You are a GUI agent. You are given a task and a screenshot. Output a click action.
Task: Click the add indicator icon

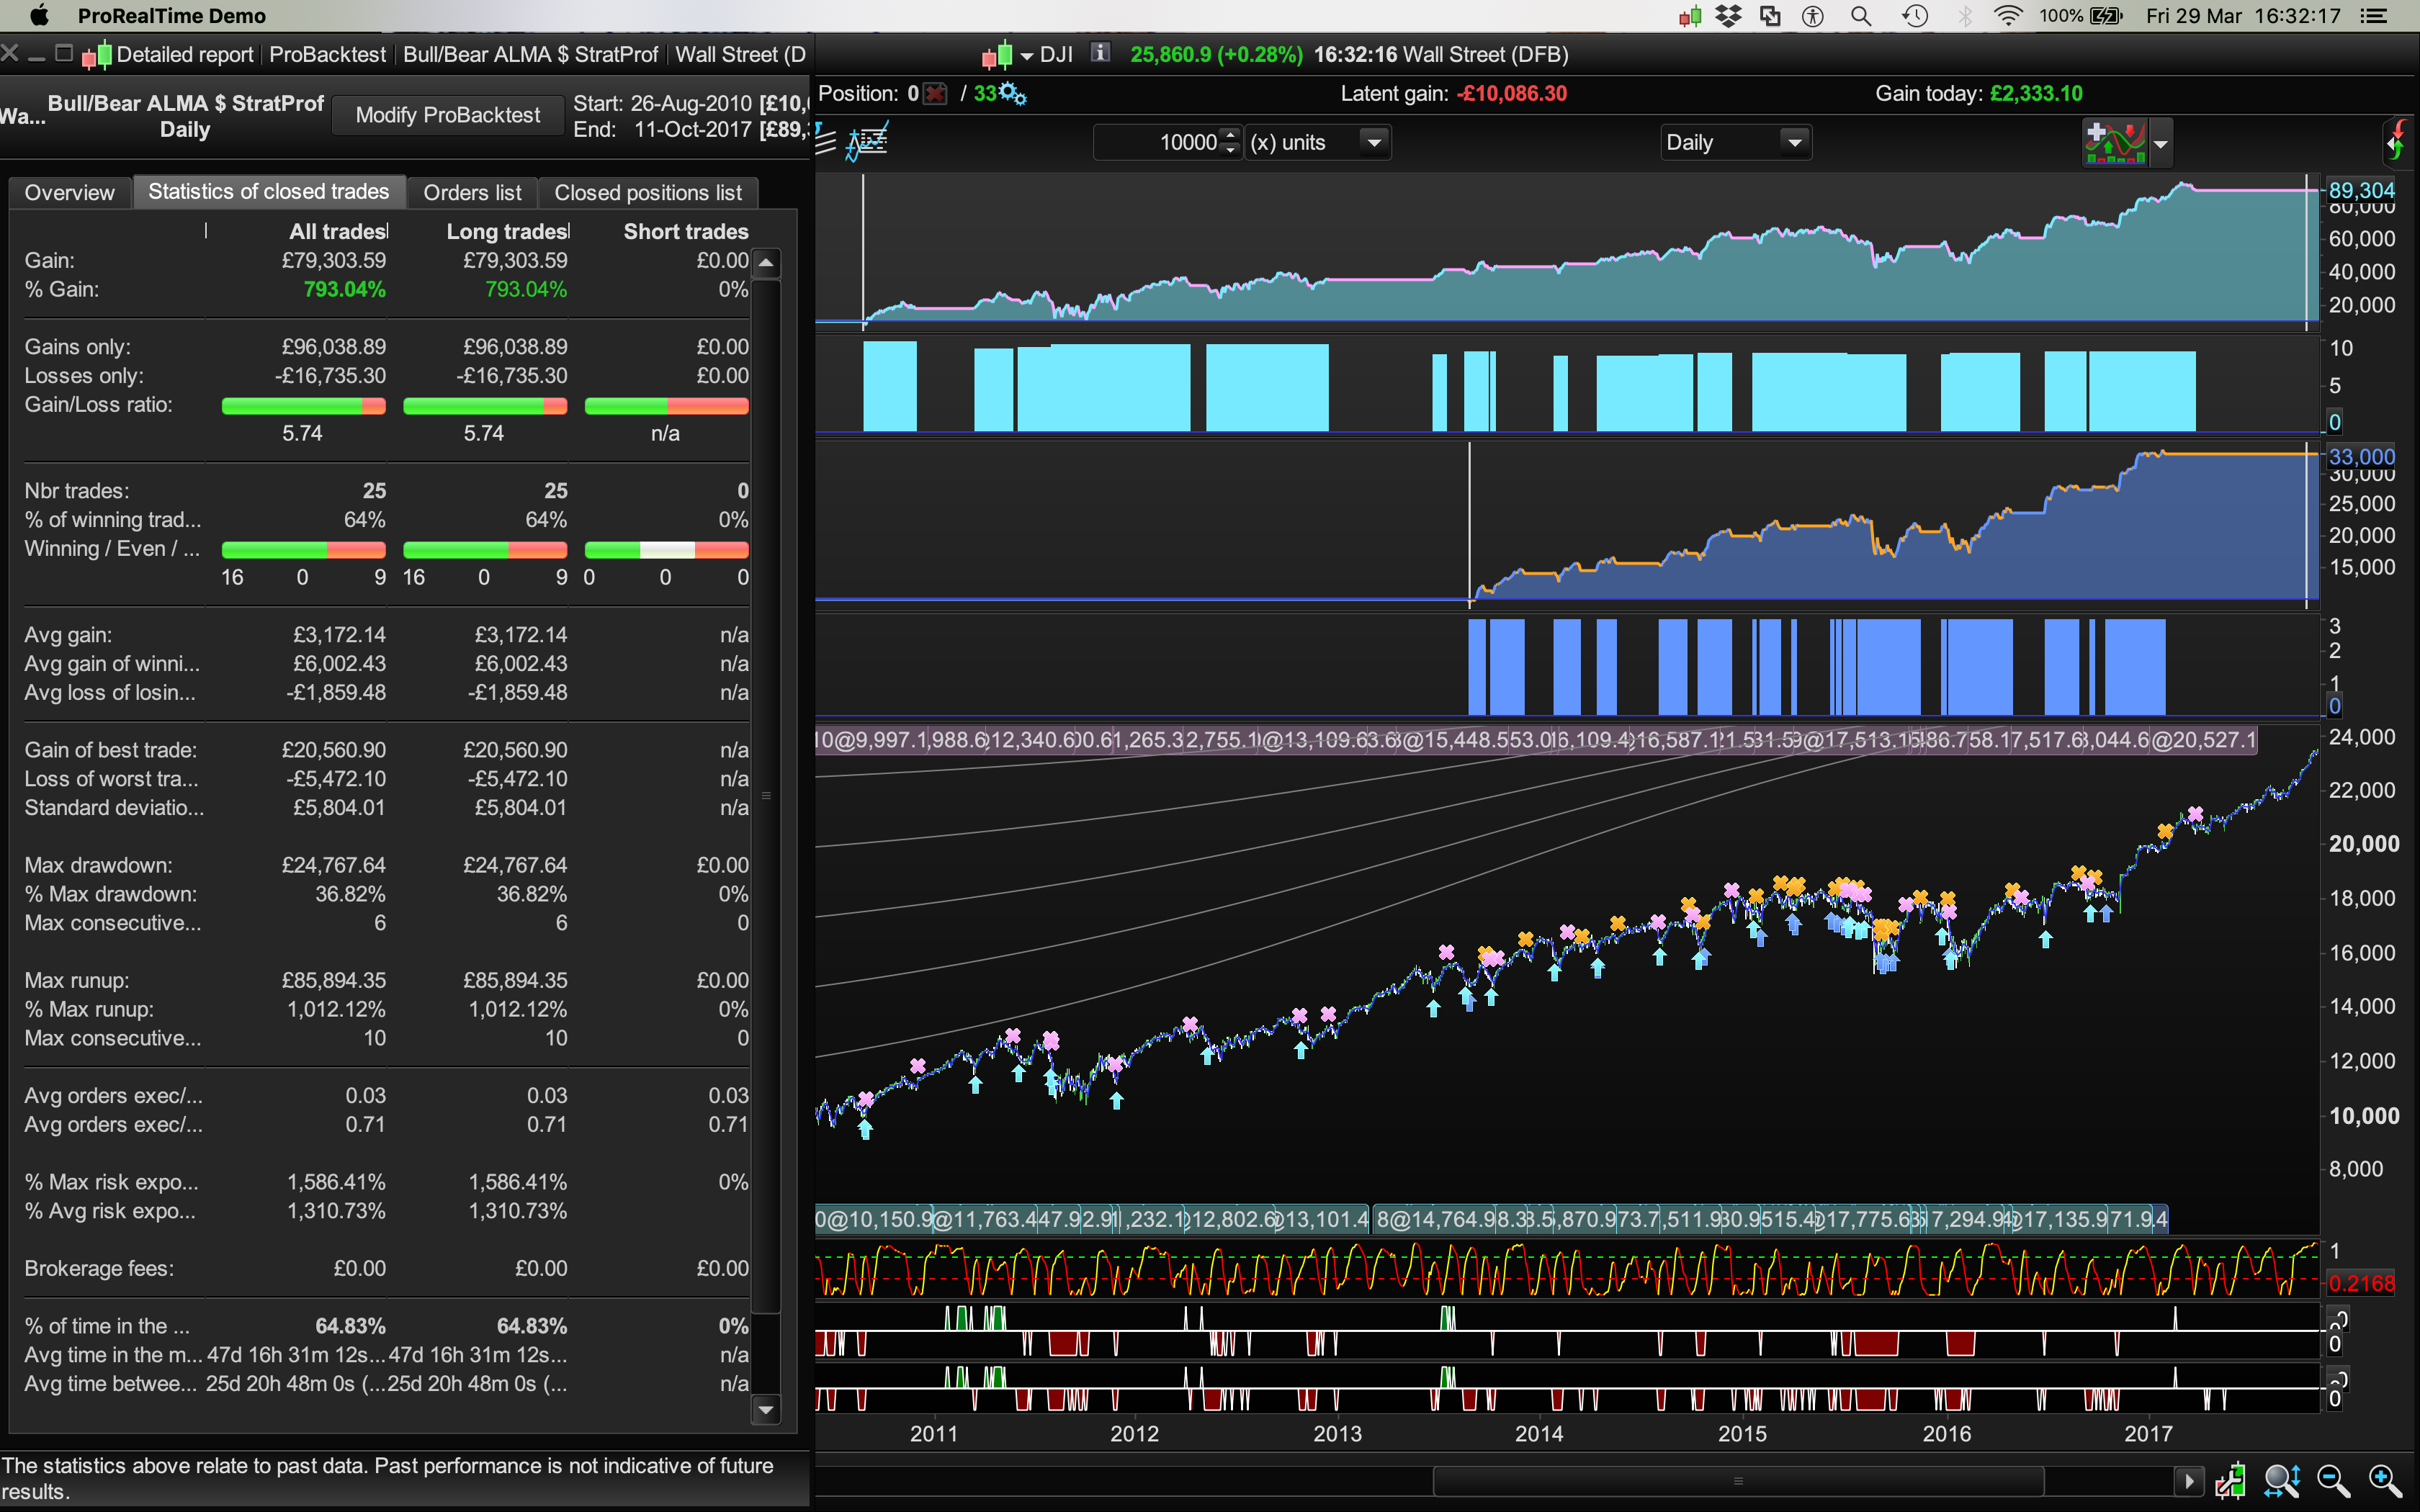2114,142
